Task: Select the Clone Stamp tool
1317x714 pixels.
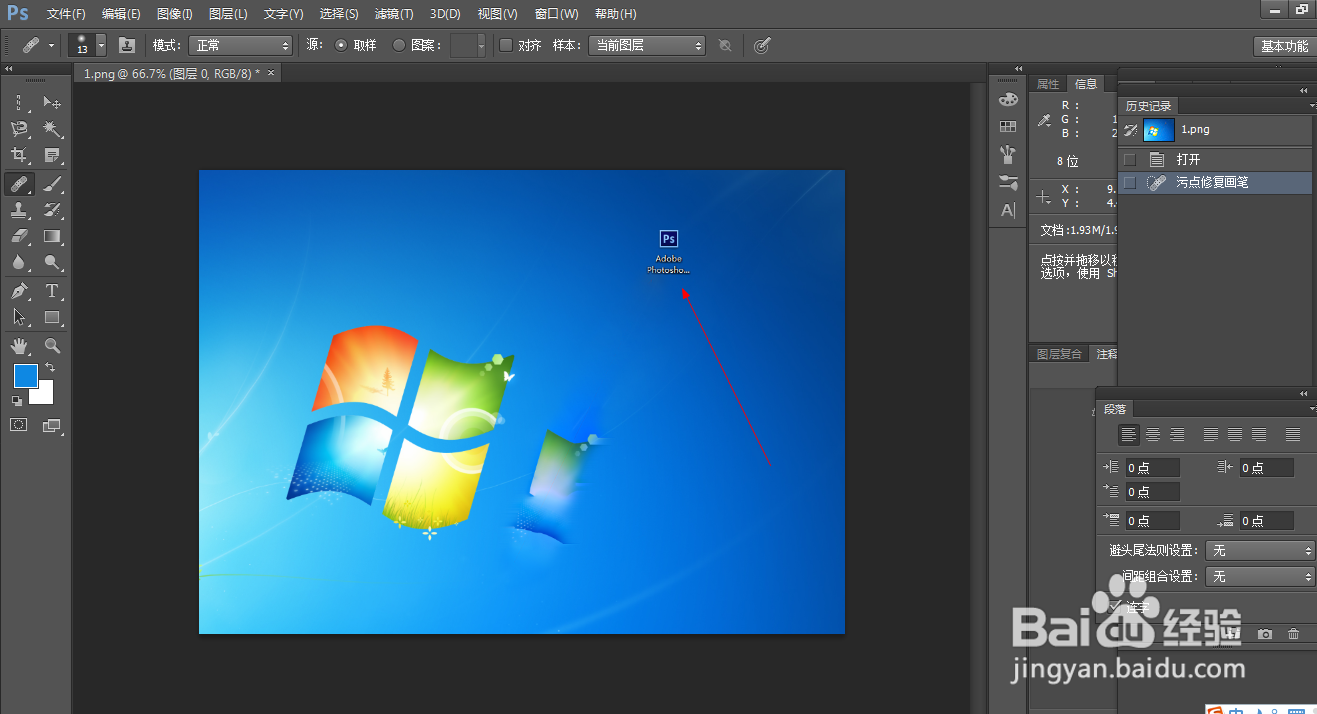Action: click(x=19, y=210)
